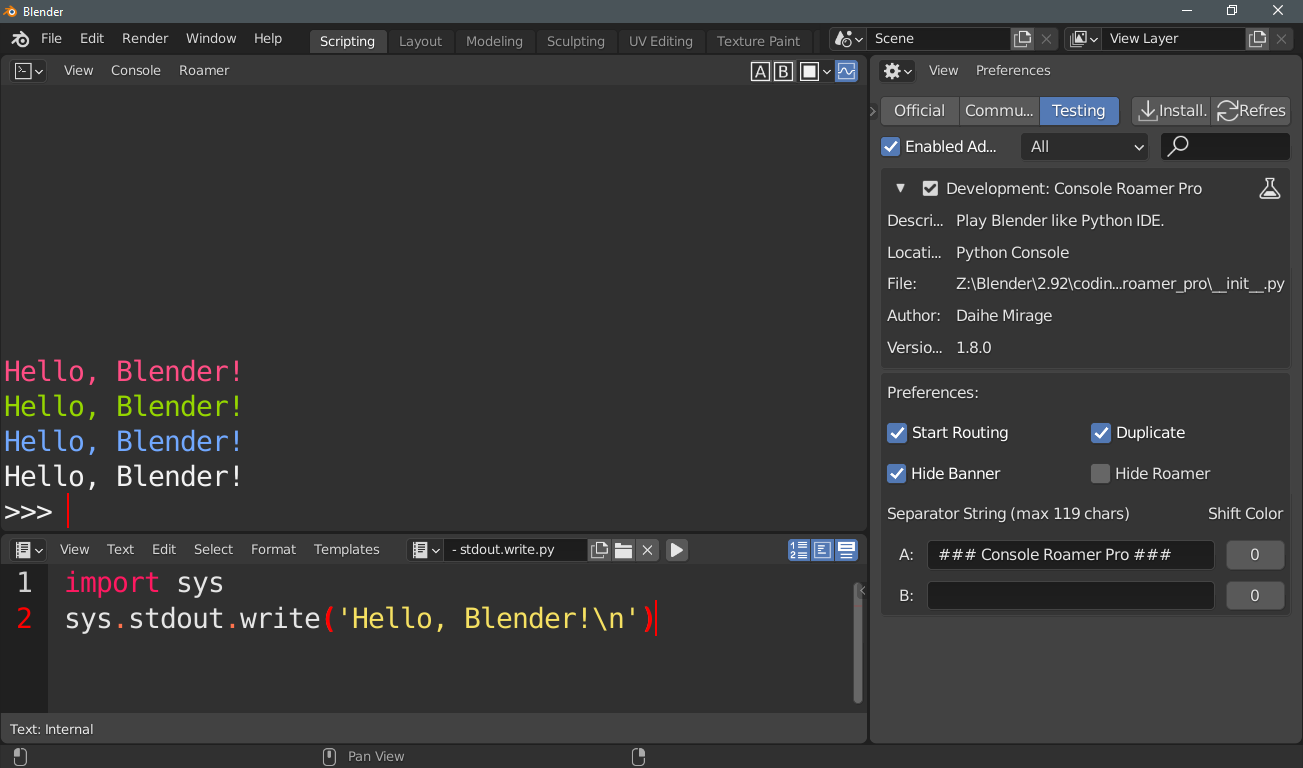Collapse the Console Roamer Pro add-on entry
The image size is (1303, 768).
899,187
